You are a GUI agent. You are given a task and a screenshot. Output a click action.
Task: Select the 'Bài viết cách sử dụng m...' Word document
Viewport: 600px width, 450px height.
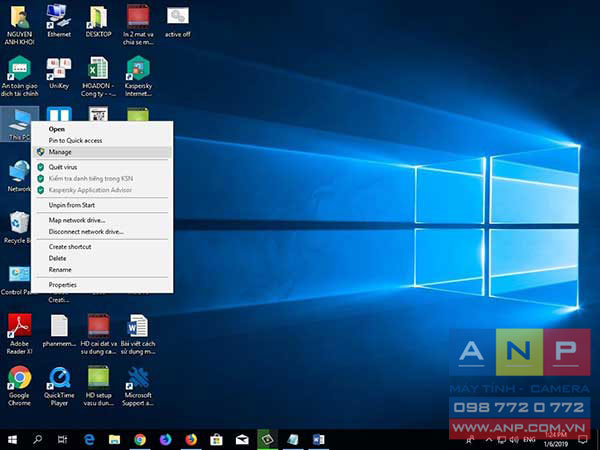pyautogui.click(x=138, y=334)
